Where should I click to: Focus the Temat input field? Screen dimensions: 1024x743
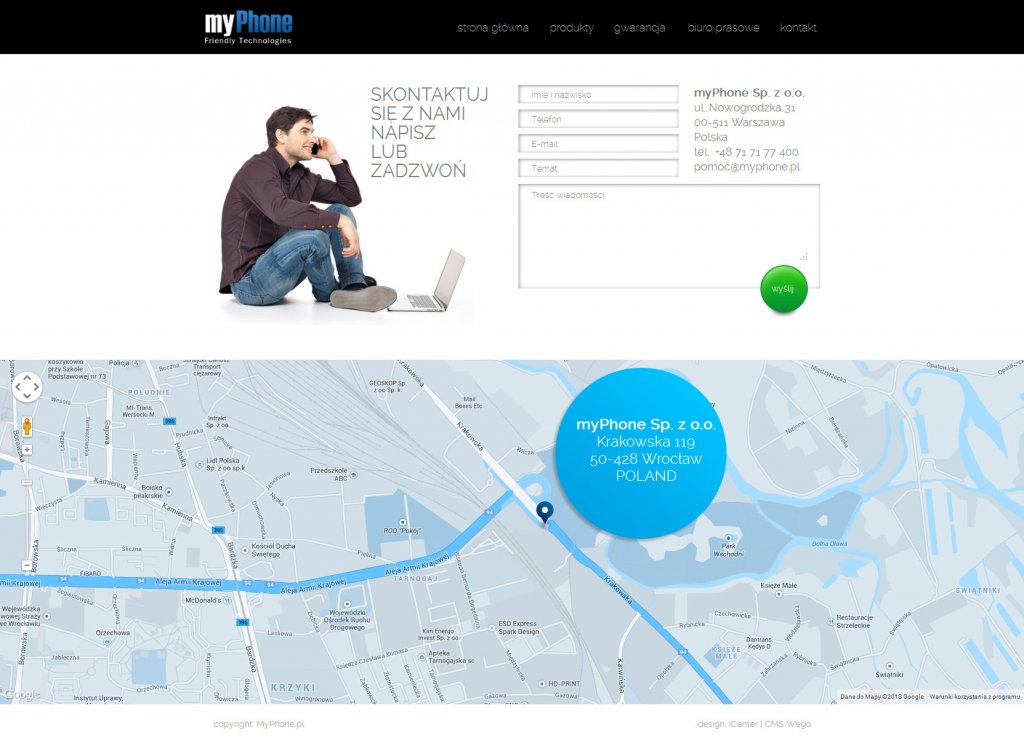coord(598,168)
